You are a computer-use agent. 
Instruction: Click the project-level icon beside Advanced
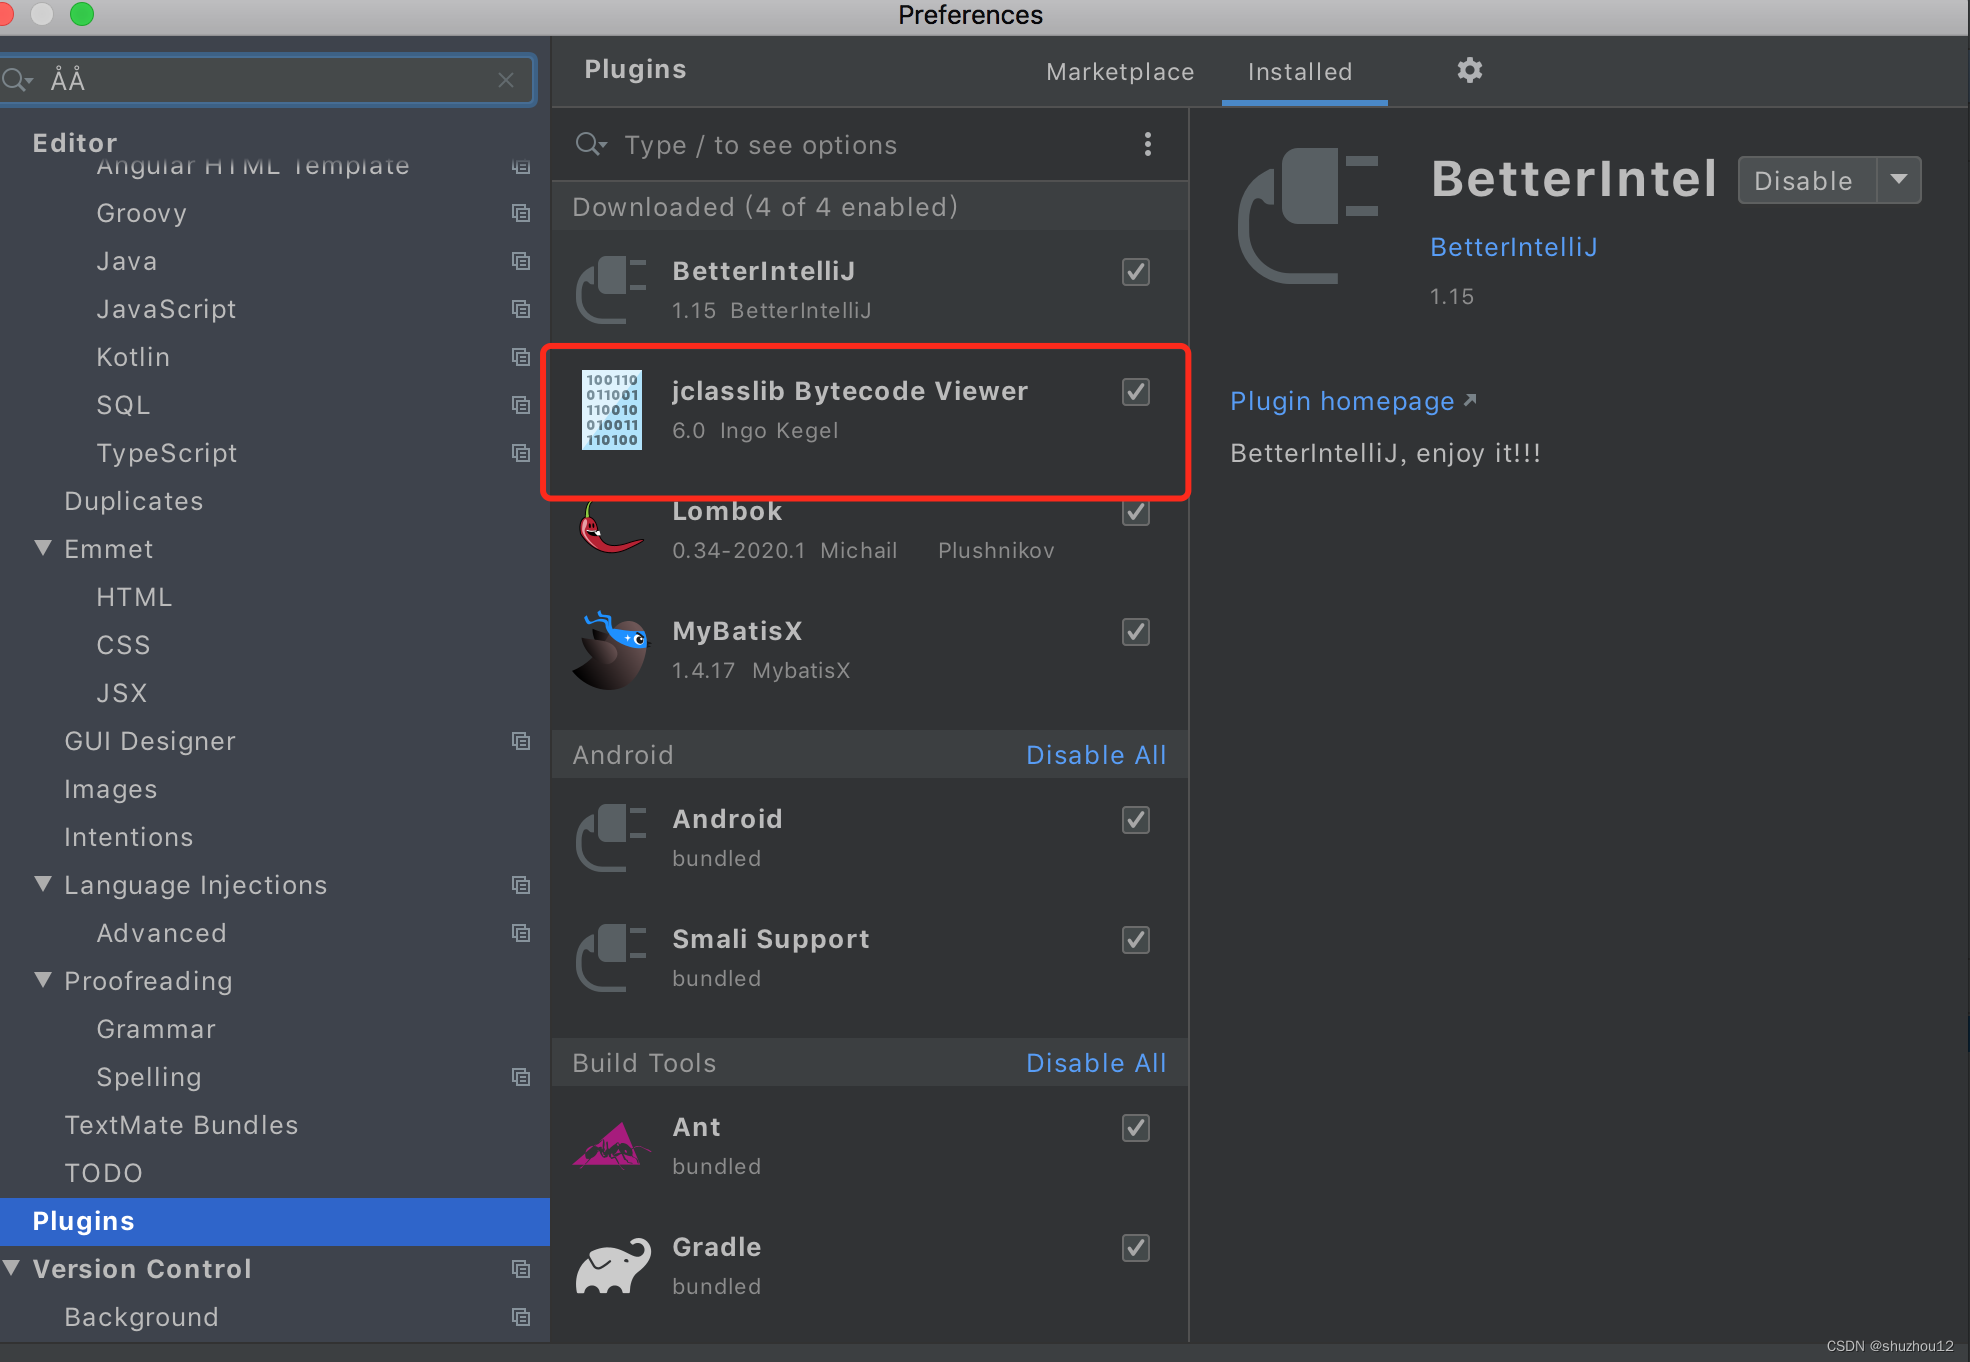pos(521,933)
